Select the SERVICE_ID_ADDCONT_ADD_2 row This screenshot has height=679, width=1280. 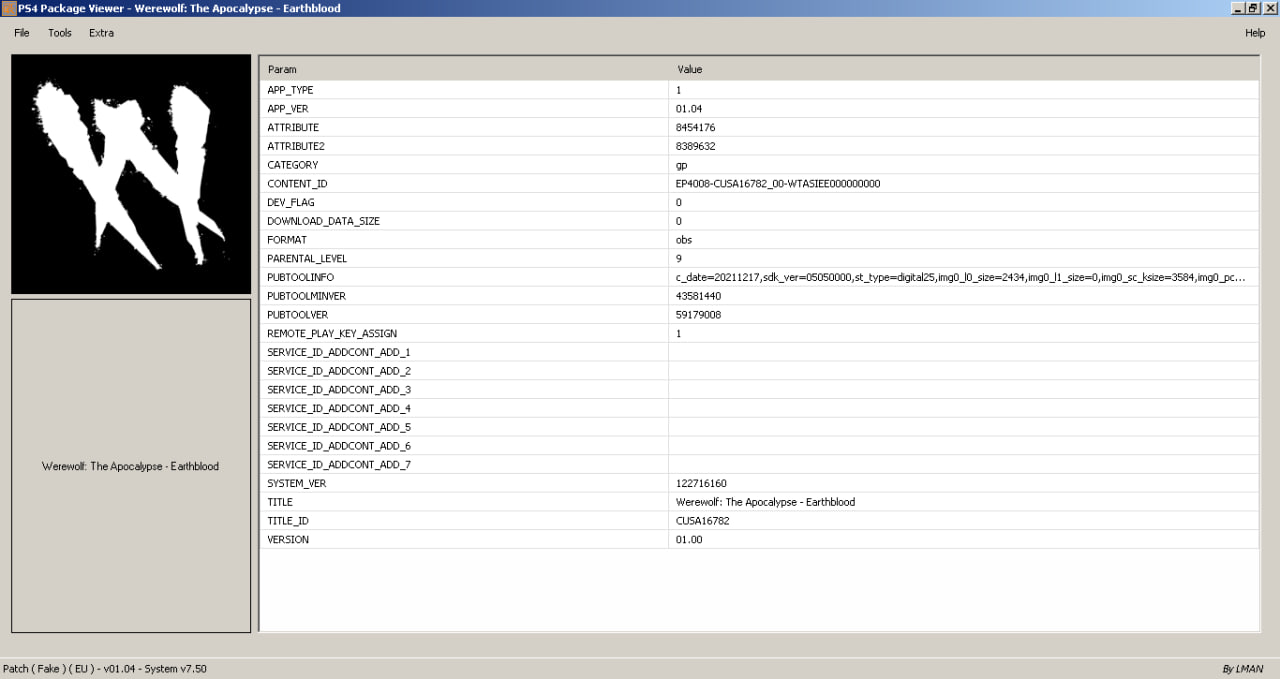coord(760,371)
